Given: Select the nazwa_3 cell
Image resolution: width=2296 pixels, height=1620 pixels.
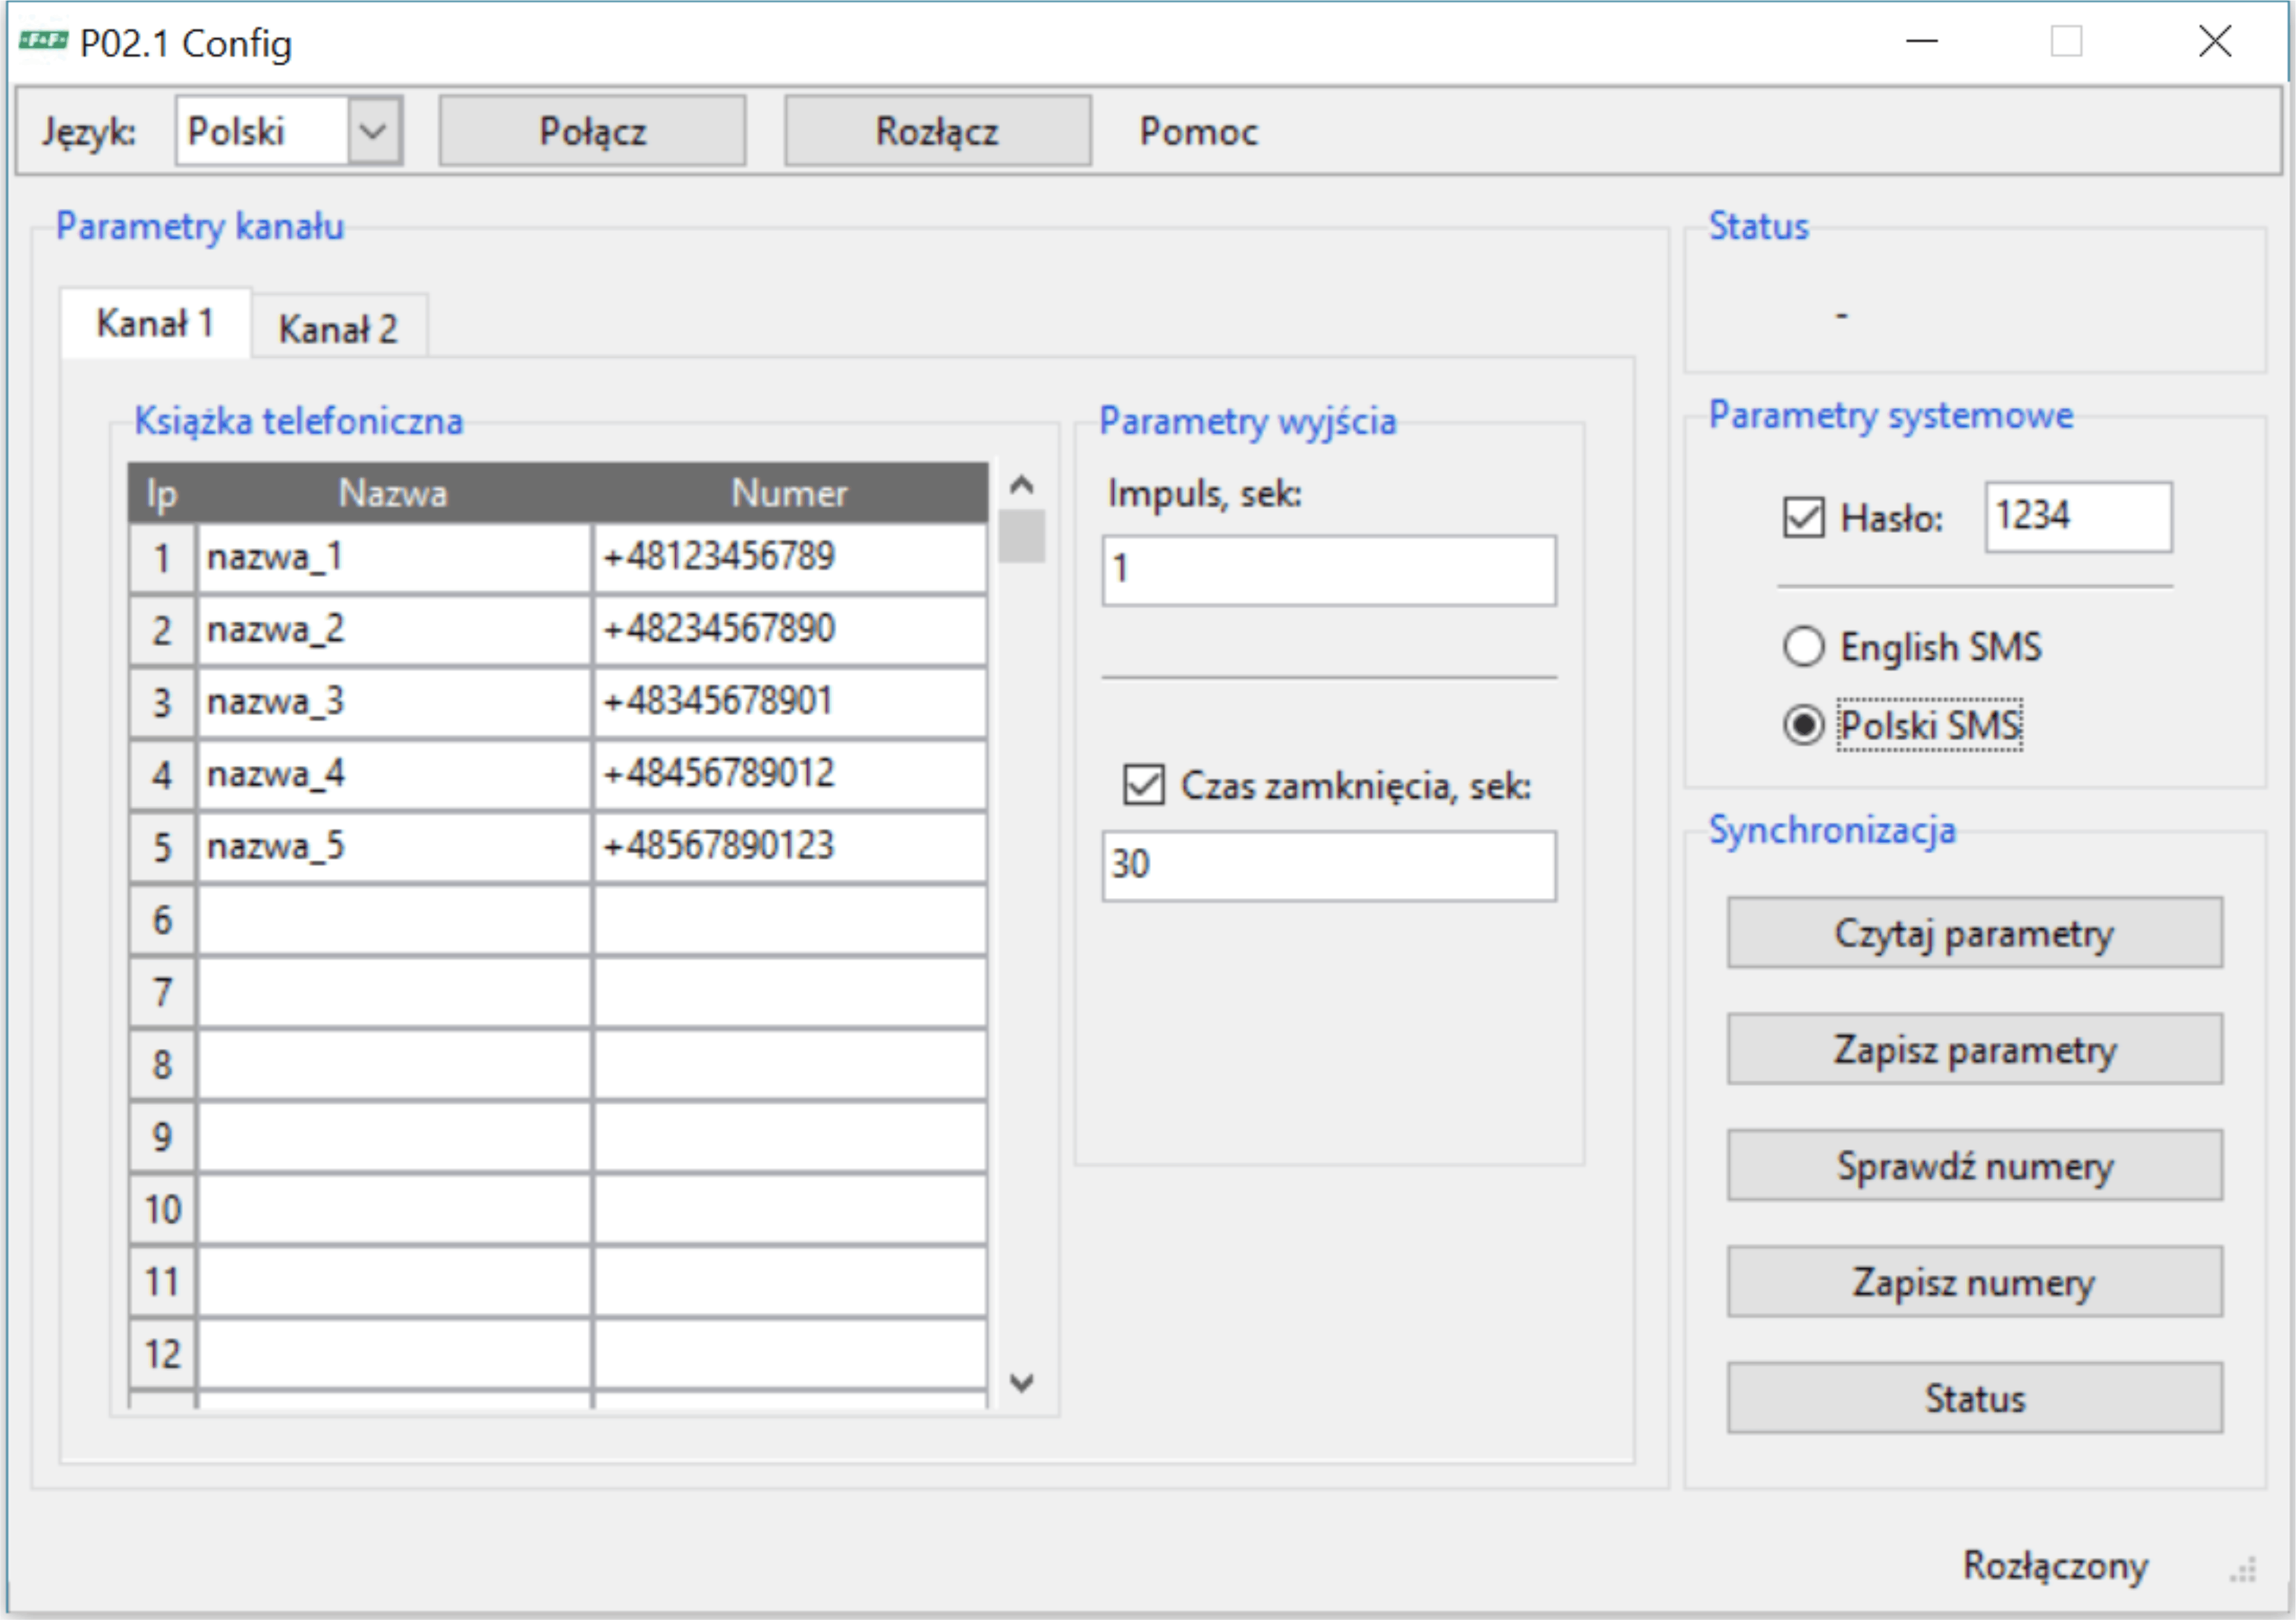Looking at the screenshot, I should (394, 702).
